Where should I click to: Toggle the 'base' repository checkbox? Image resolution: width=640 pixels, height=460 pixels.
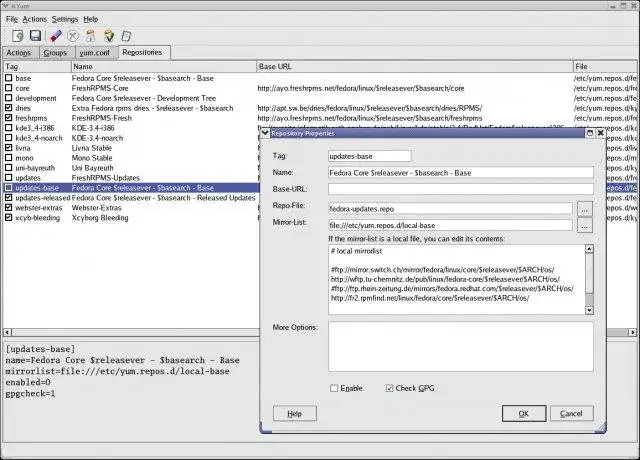[9, 78]
